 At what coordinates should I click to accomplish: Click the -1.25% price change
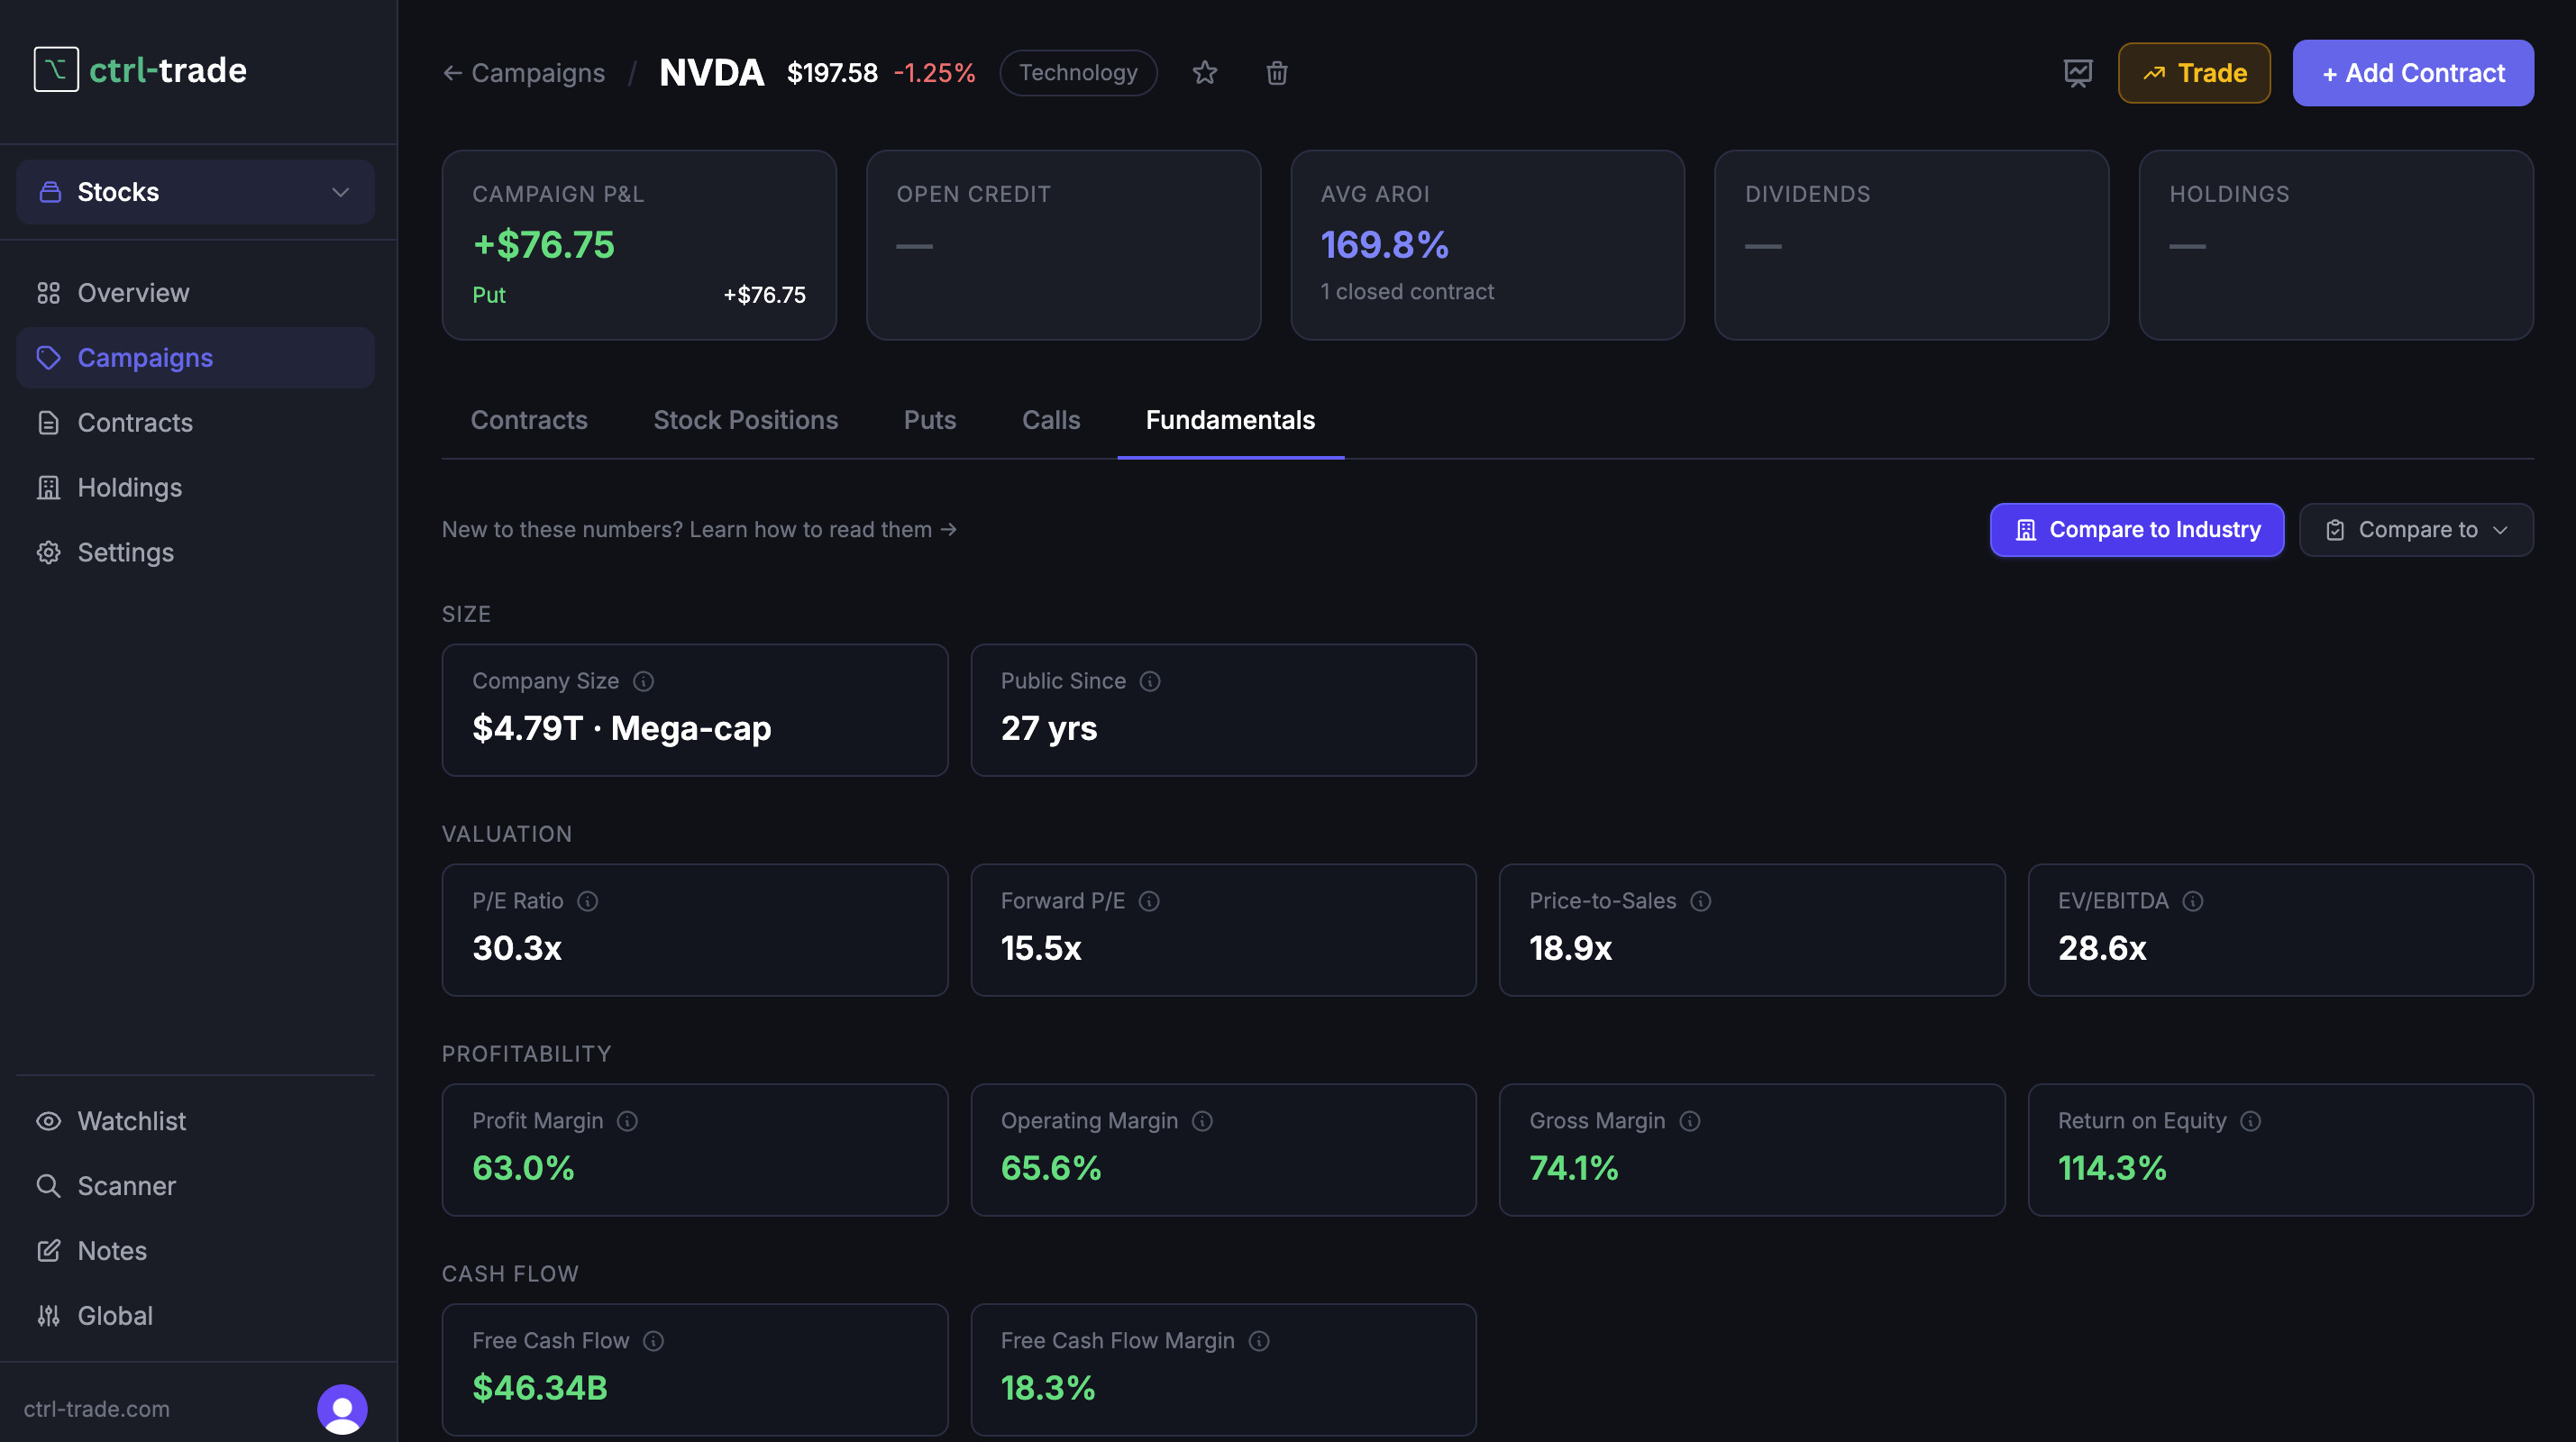click(x=934, y=73)
